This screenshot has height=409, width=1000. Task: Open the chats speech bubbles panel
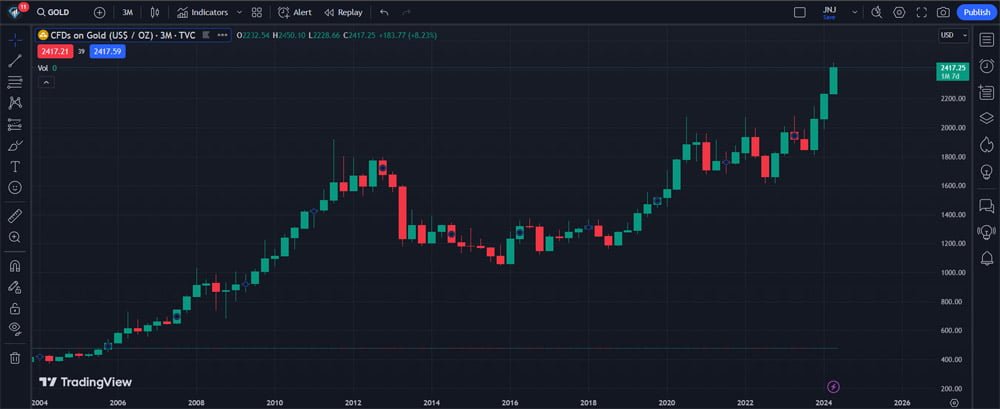987,205
